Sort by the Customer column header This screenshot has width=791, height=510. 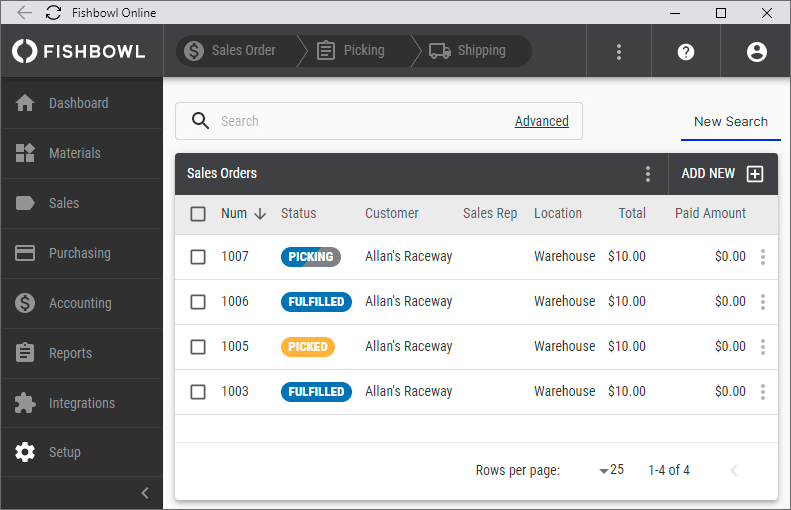[x=391, y=213]
